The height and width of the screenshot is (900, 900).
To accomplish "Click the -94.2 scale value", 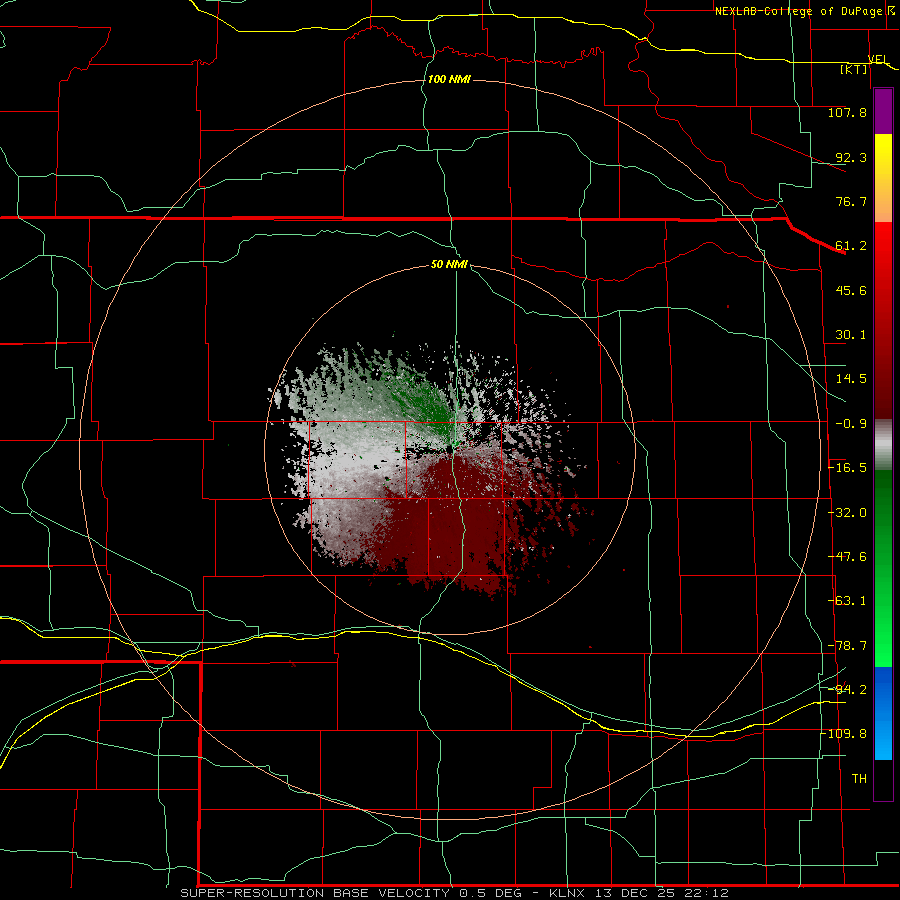I will tap(847, 690).
